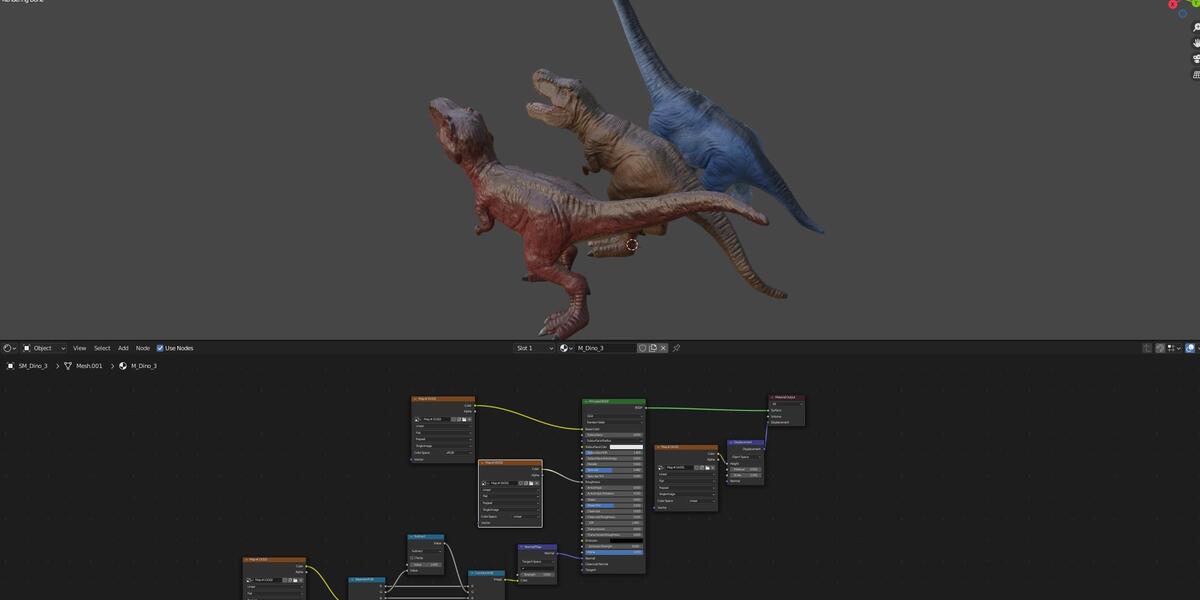Toggle camera view icon in viewport
Screen dimensions: 1200x600
pos(1196,58)
